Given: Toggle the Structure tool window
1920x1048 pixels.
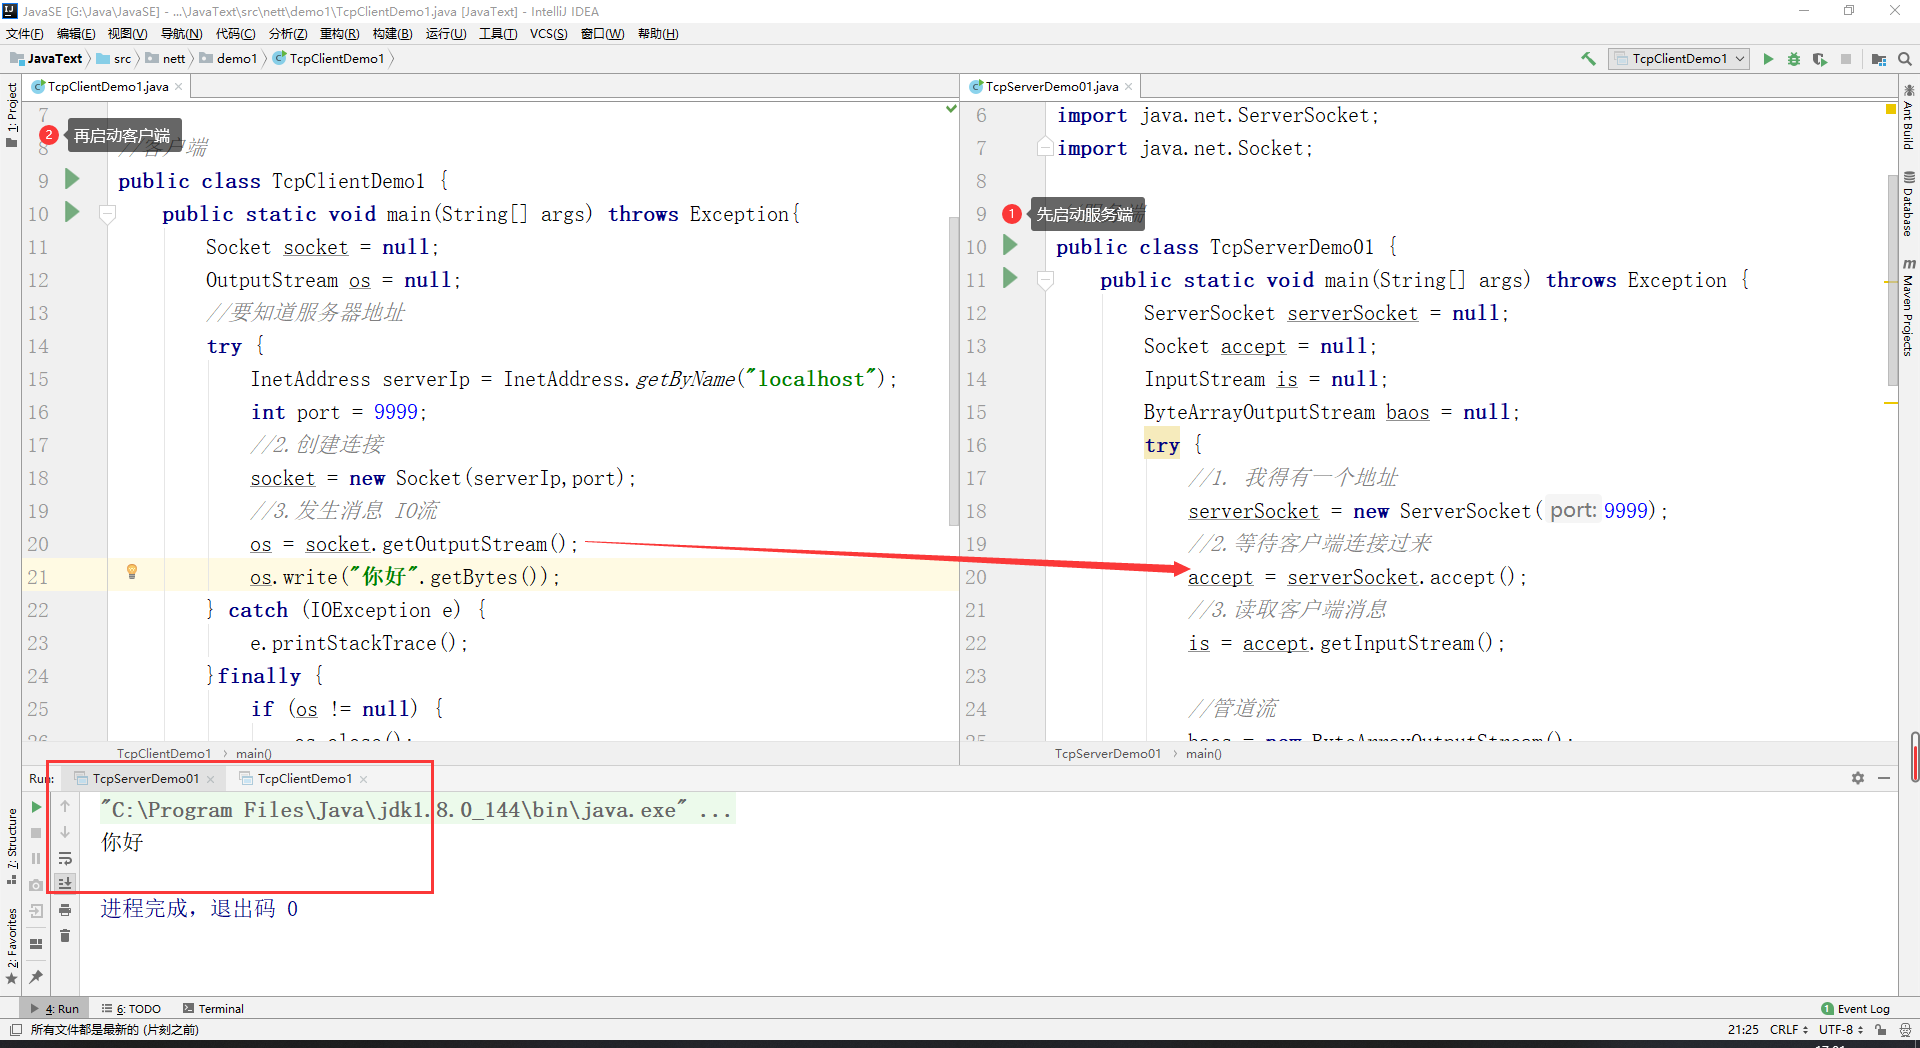Looking at the screenshot, I should pyautogui.click(x=11, y=846).
